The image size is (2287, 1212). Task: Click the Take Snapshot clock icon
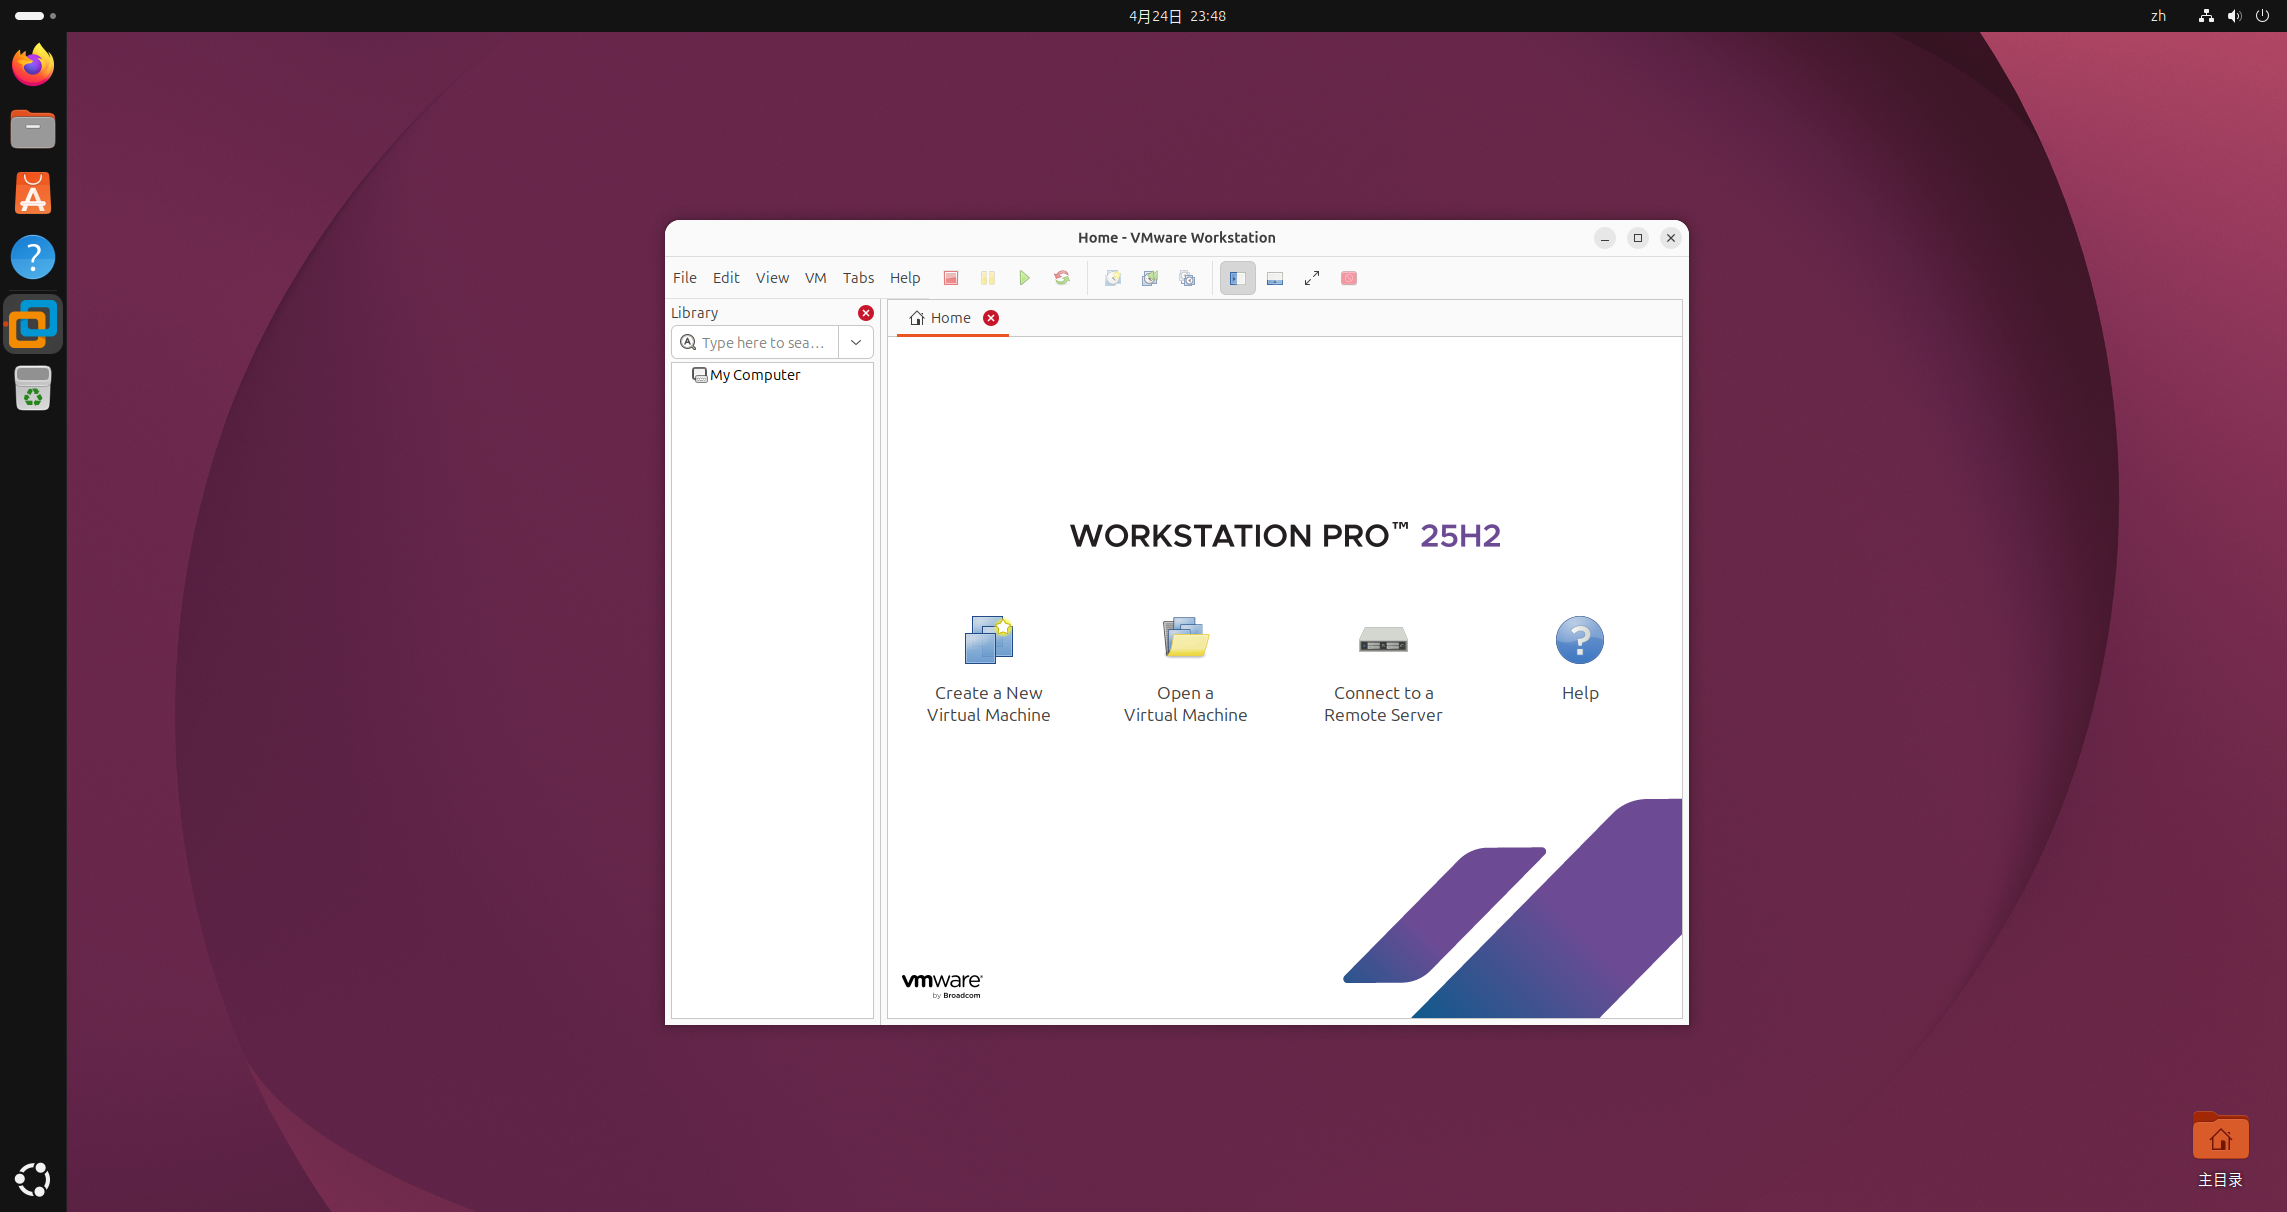(x=1112, y=278)
